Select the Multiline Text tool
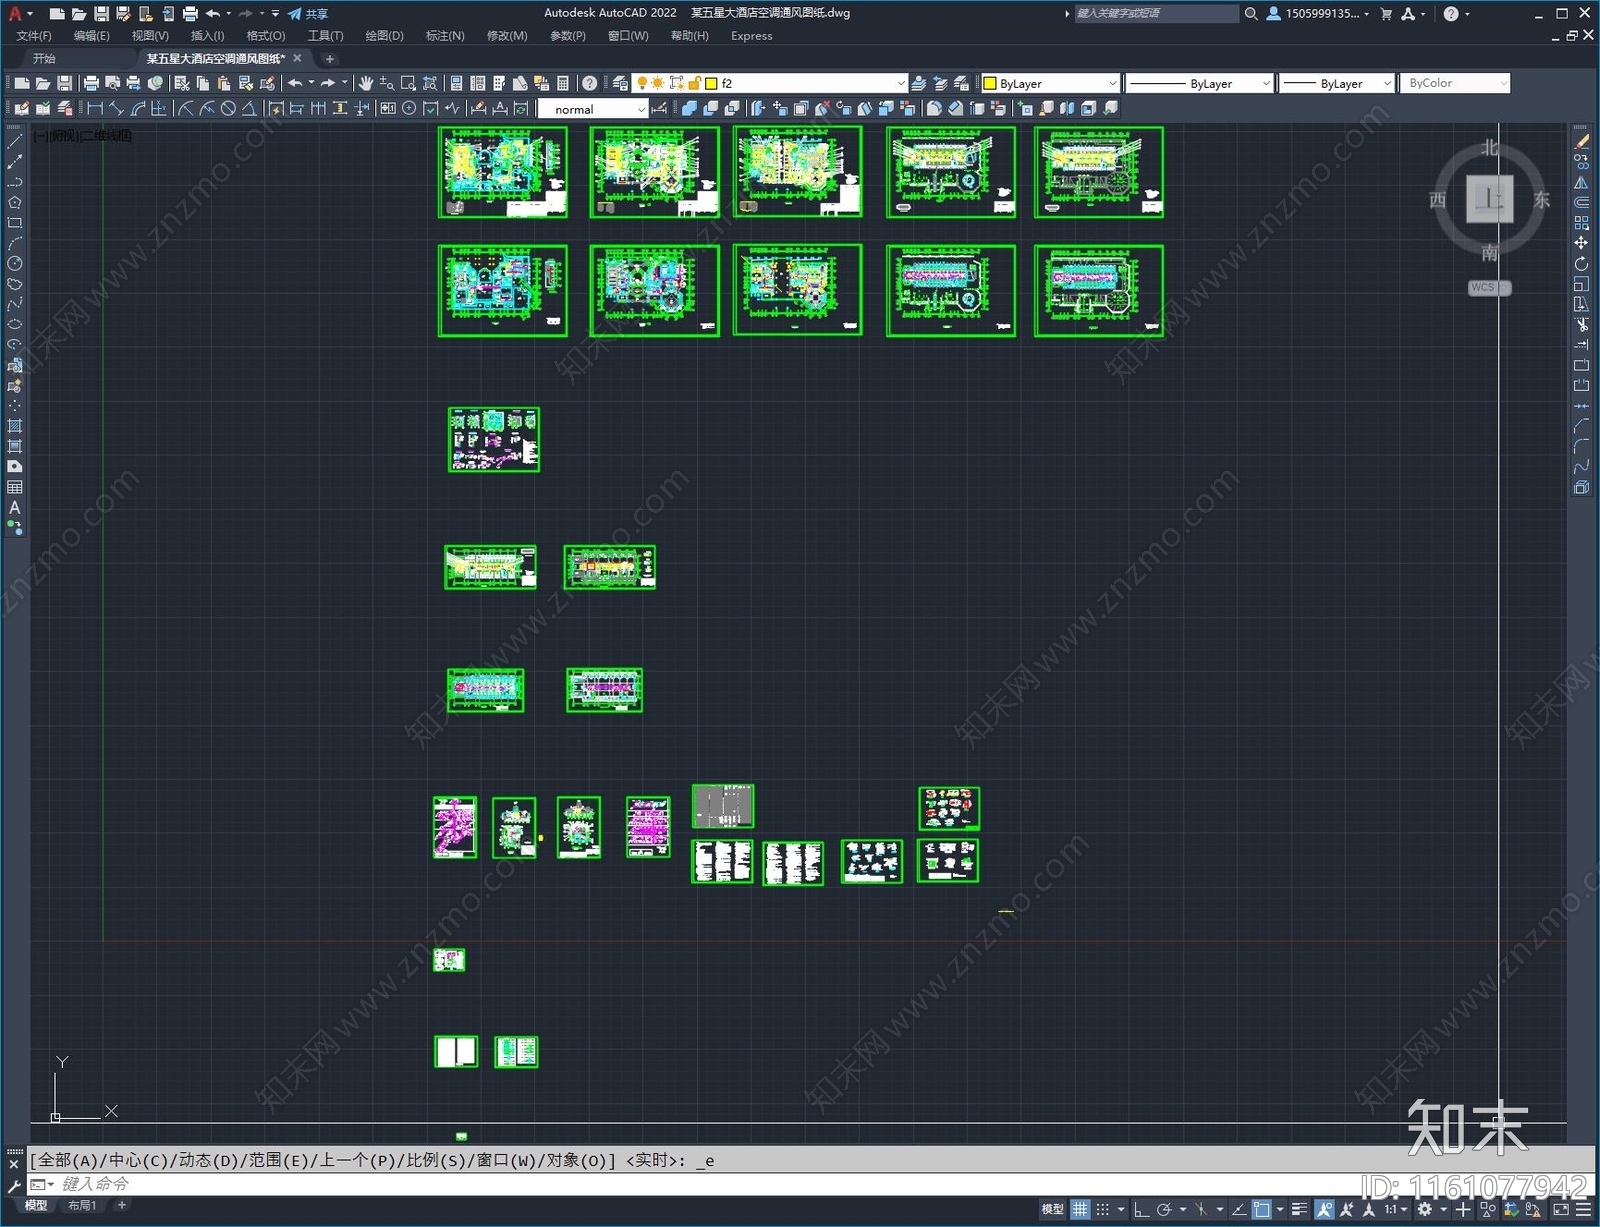The width and height of the screenshot is (1600, 1227). click(x=15, y=507)
